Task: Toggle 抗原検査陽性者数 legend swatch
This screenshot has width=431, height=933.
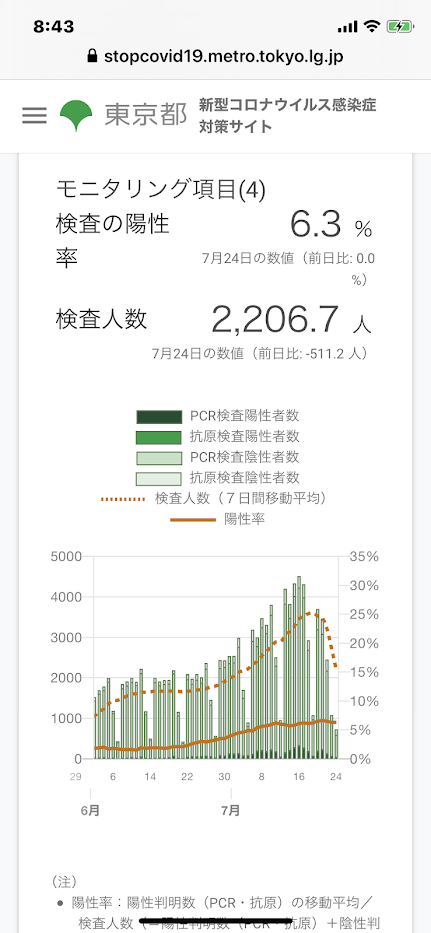Action: [x=159, y=437]
